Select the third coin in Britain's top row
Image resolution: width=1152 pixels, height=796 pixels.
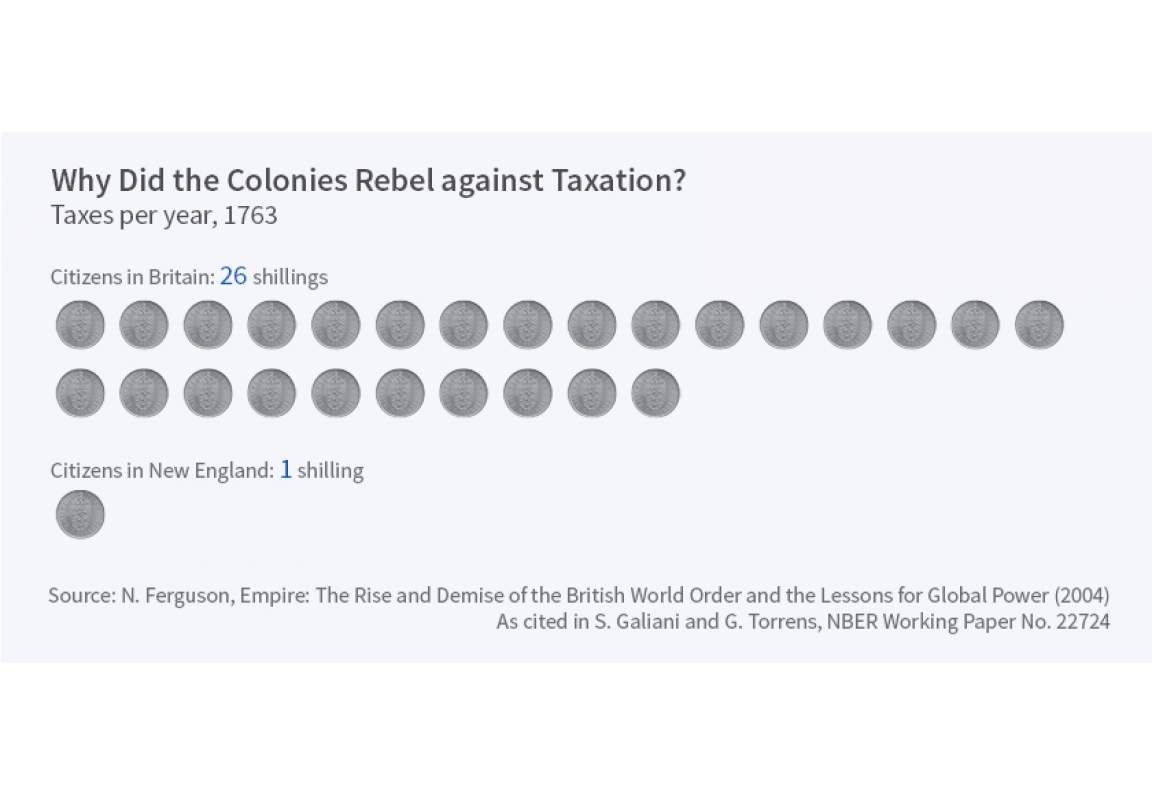coord(208,325)
